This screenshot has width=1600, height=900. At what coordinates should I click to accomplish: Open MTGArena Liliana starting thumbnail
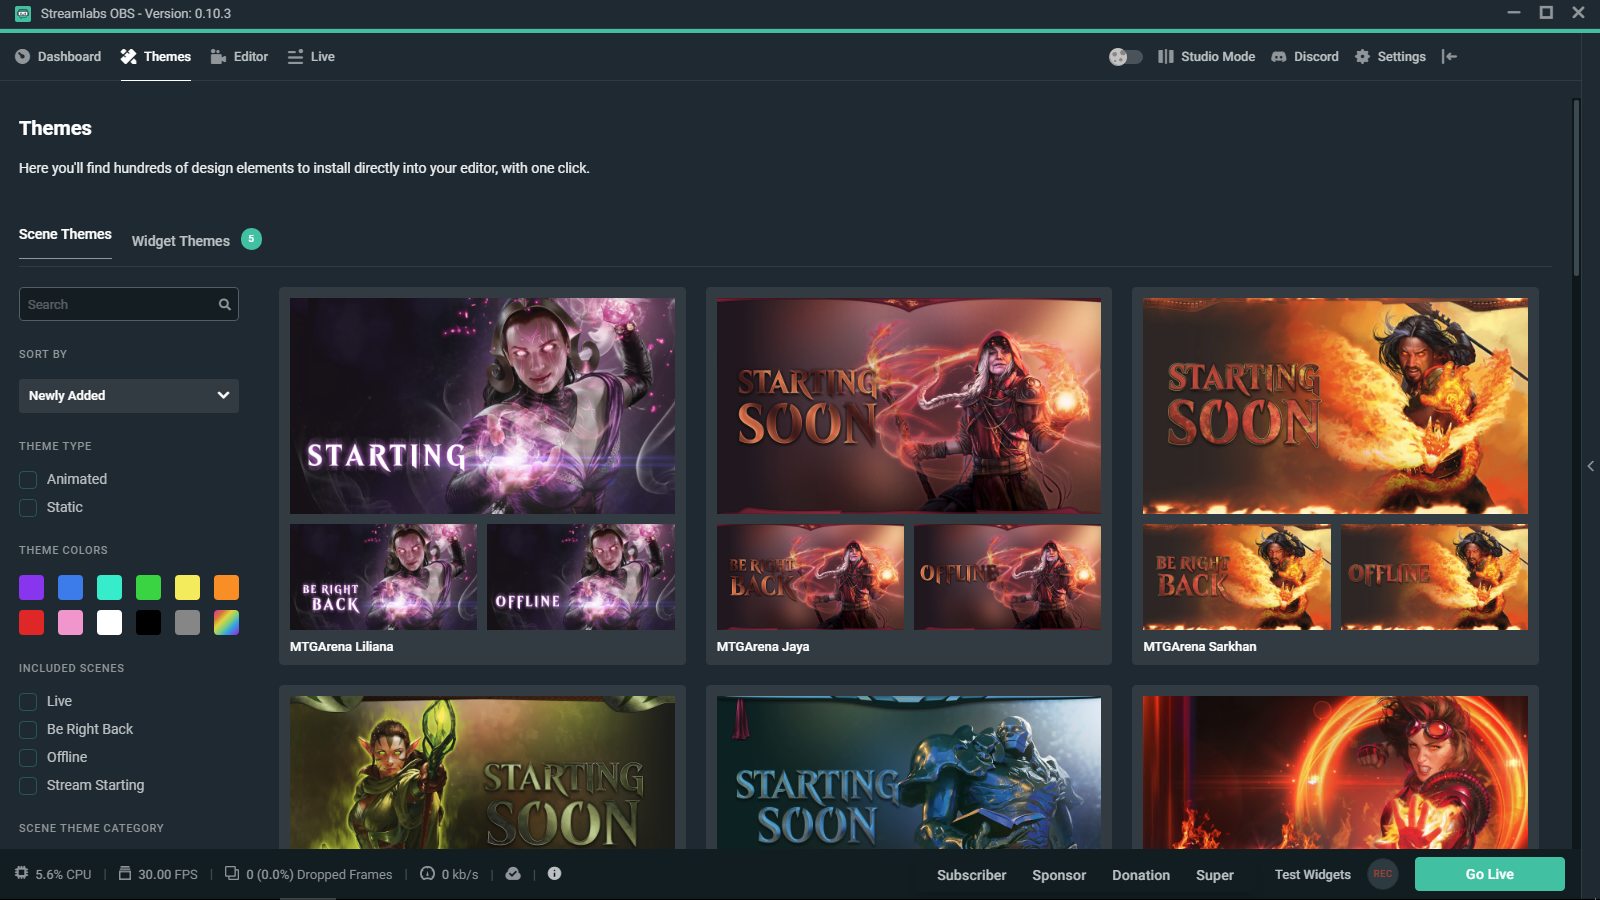[482, 406]
